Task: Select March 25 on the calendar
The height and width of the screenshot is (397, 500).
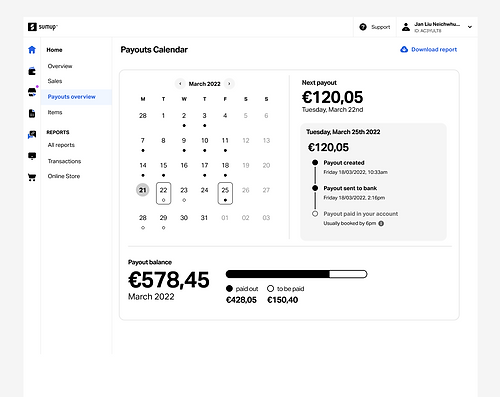Action: tap(225, 193)
